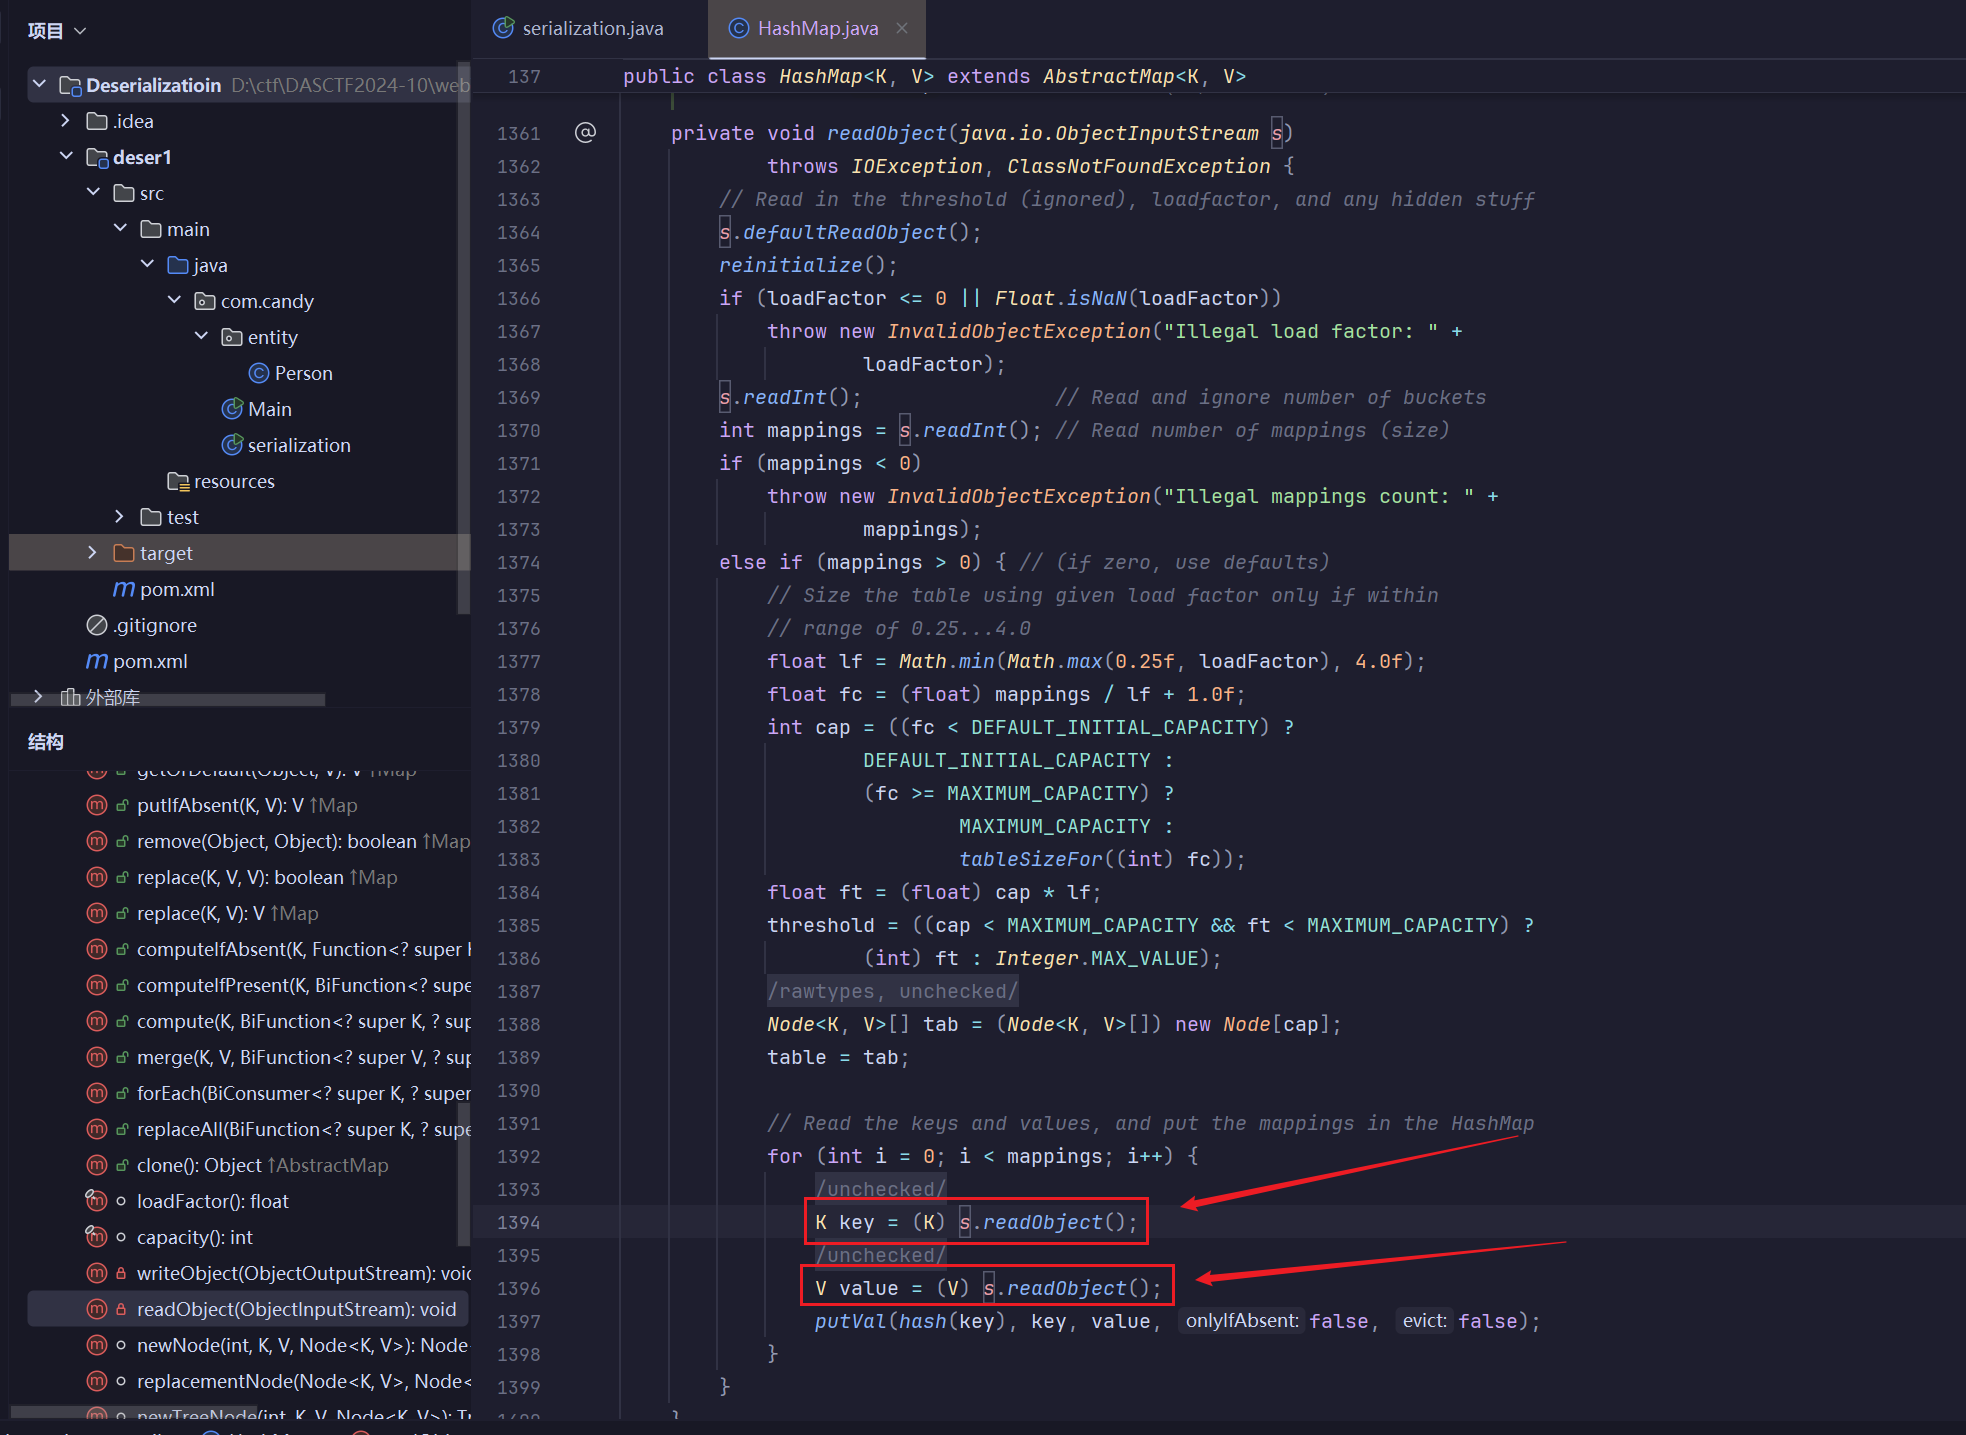Image resolution: width=1966 pixels, height=1435 pixels.
Task: Collapse the src folder
Action: (x=93, y=193)
